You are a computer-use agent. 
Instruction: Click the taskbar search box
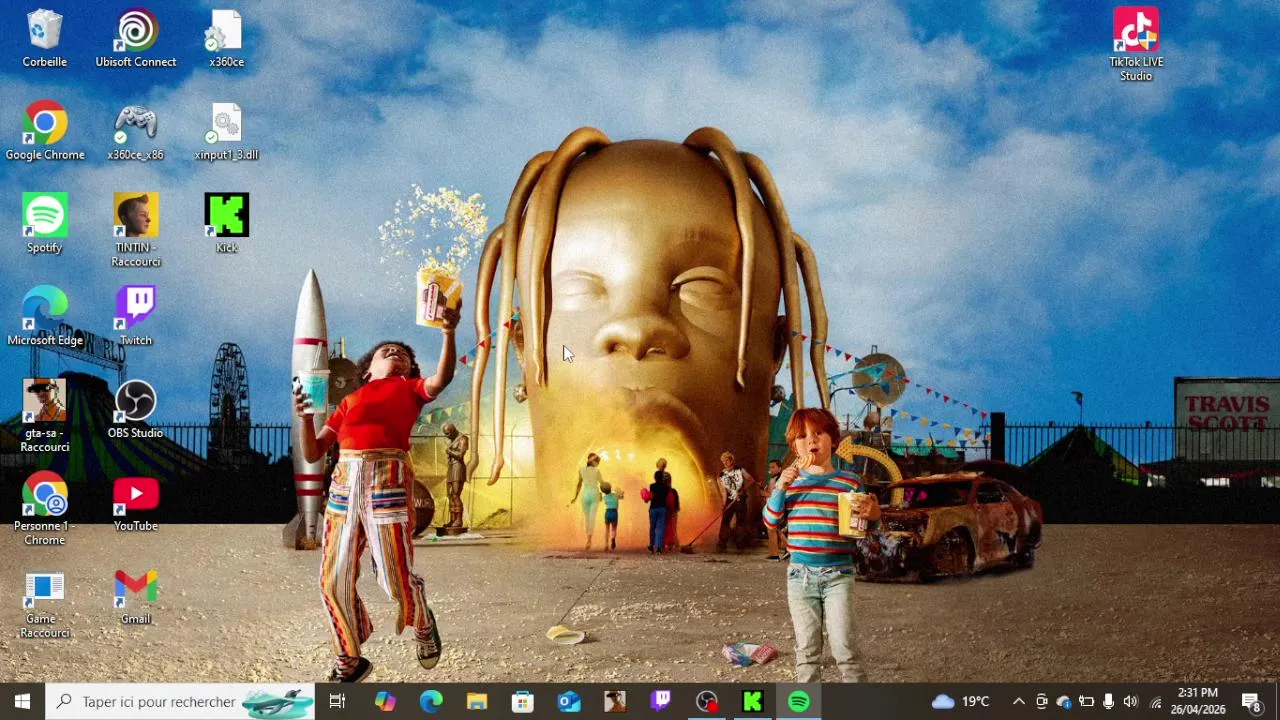181,702
